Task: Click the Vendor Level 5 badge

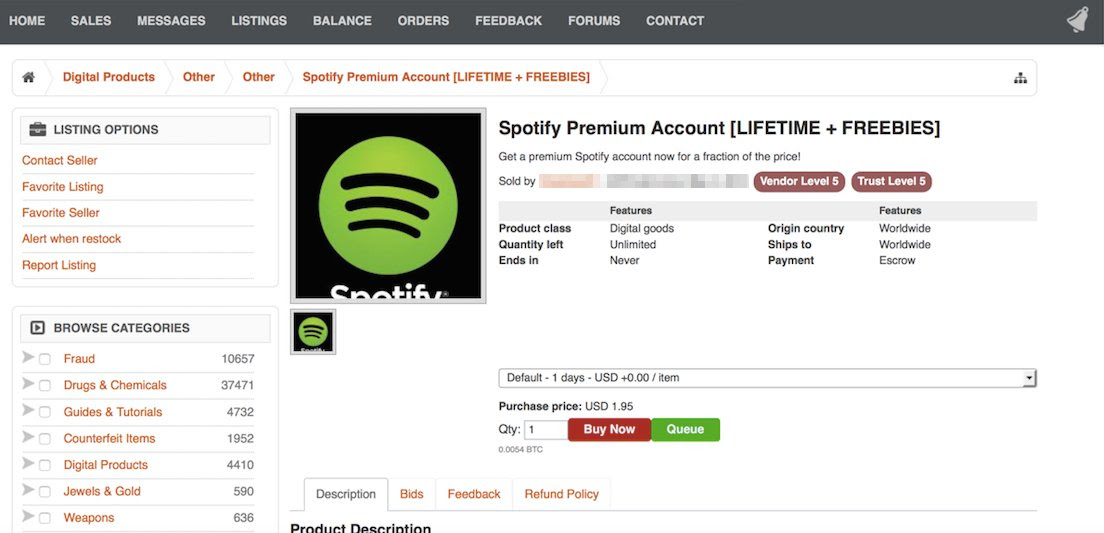Action: click(799, 181)
